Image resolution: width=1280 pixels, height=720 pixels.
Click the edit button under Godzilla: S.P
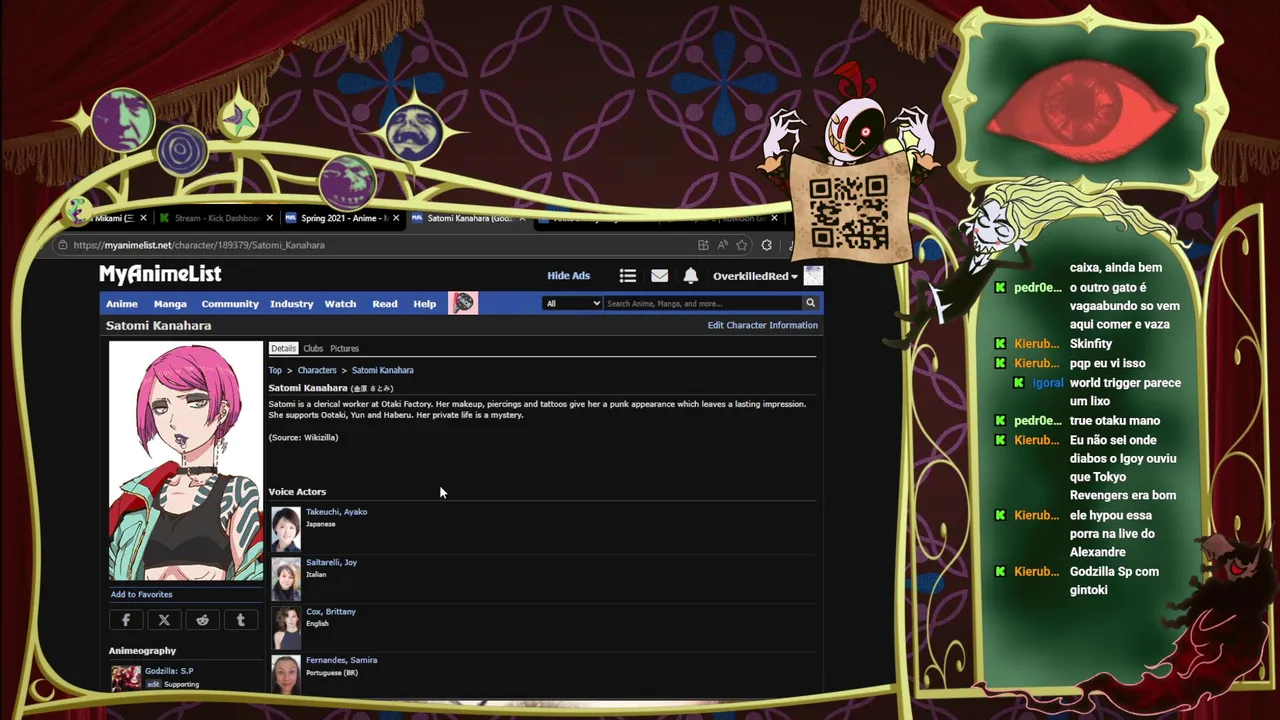coord(153,684)
